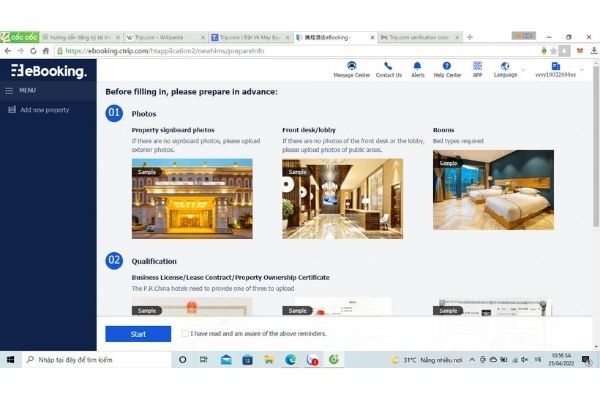Open Microsoft Edge on the taskbar
This screenshot has width=600, height=400.
click(290, 359)
